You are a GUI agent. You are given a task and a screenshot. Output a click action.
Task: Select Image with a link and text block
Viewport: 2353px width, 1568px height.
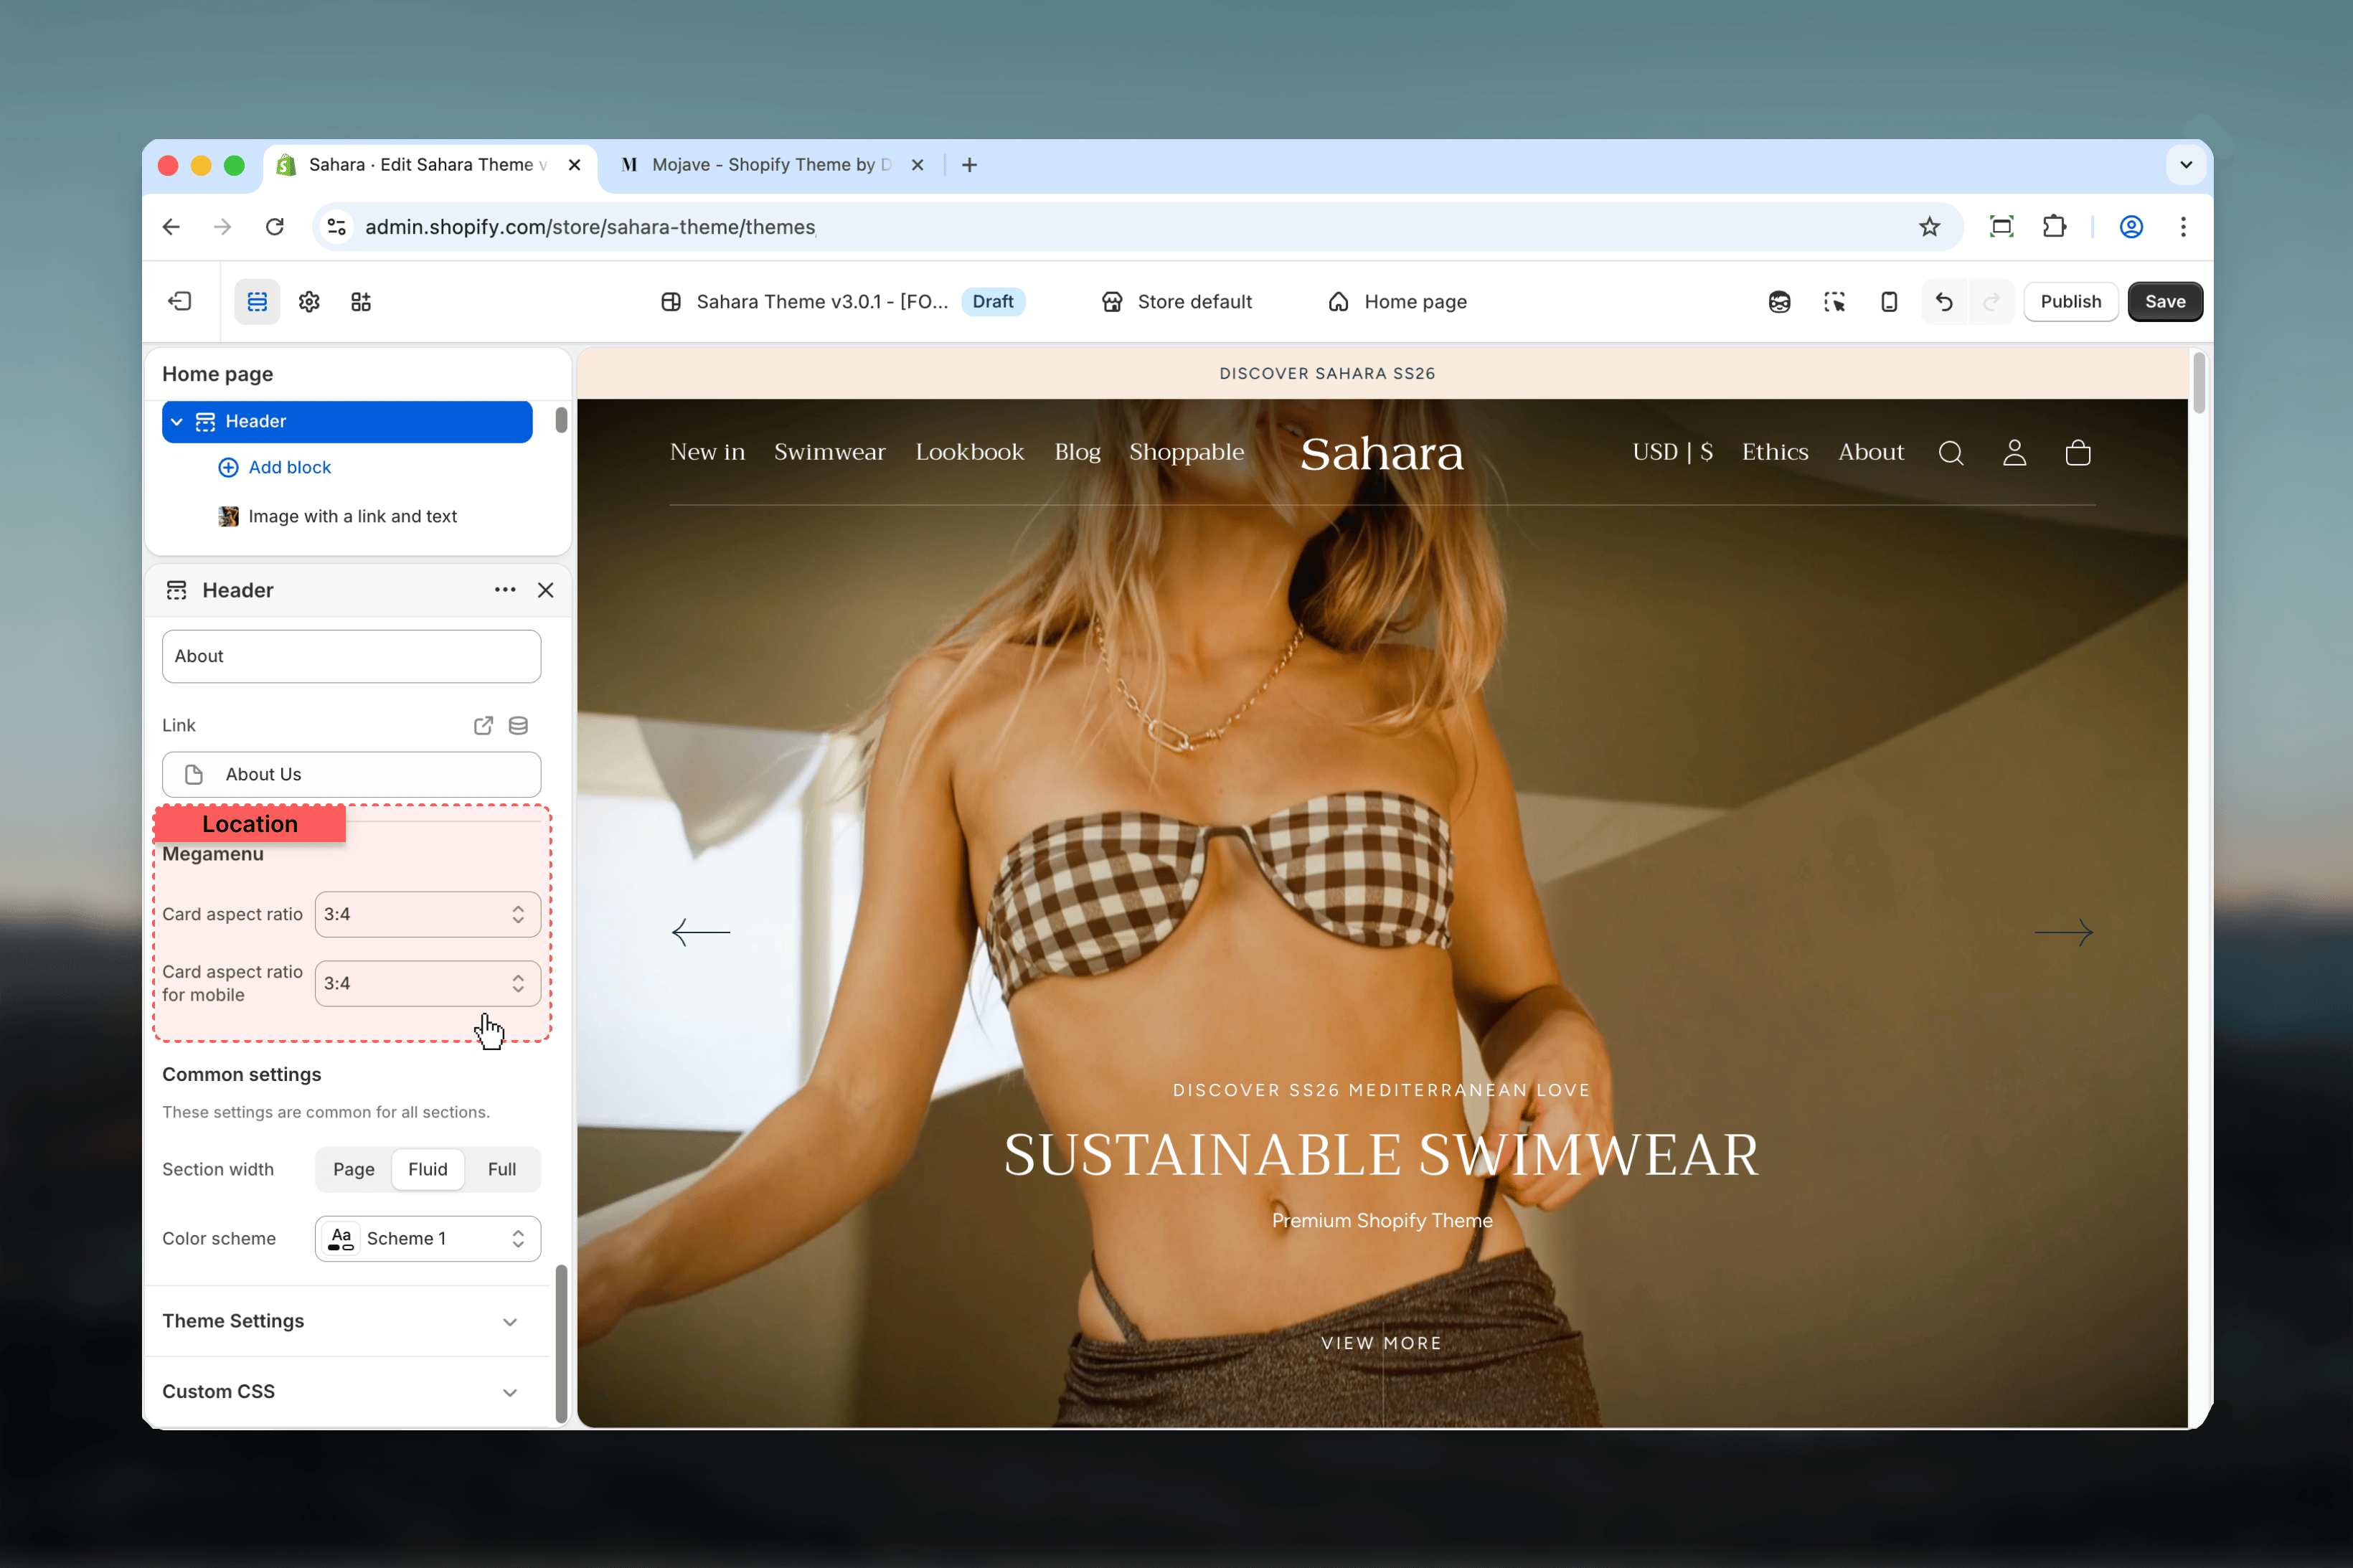338,516
